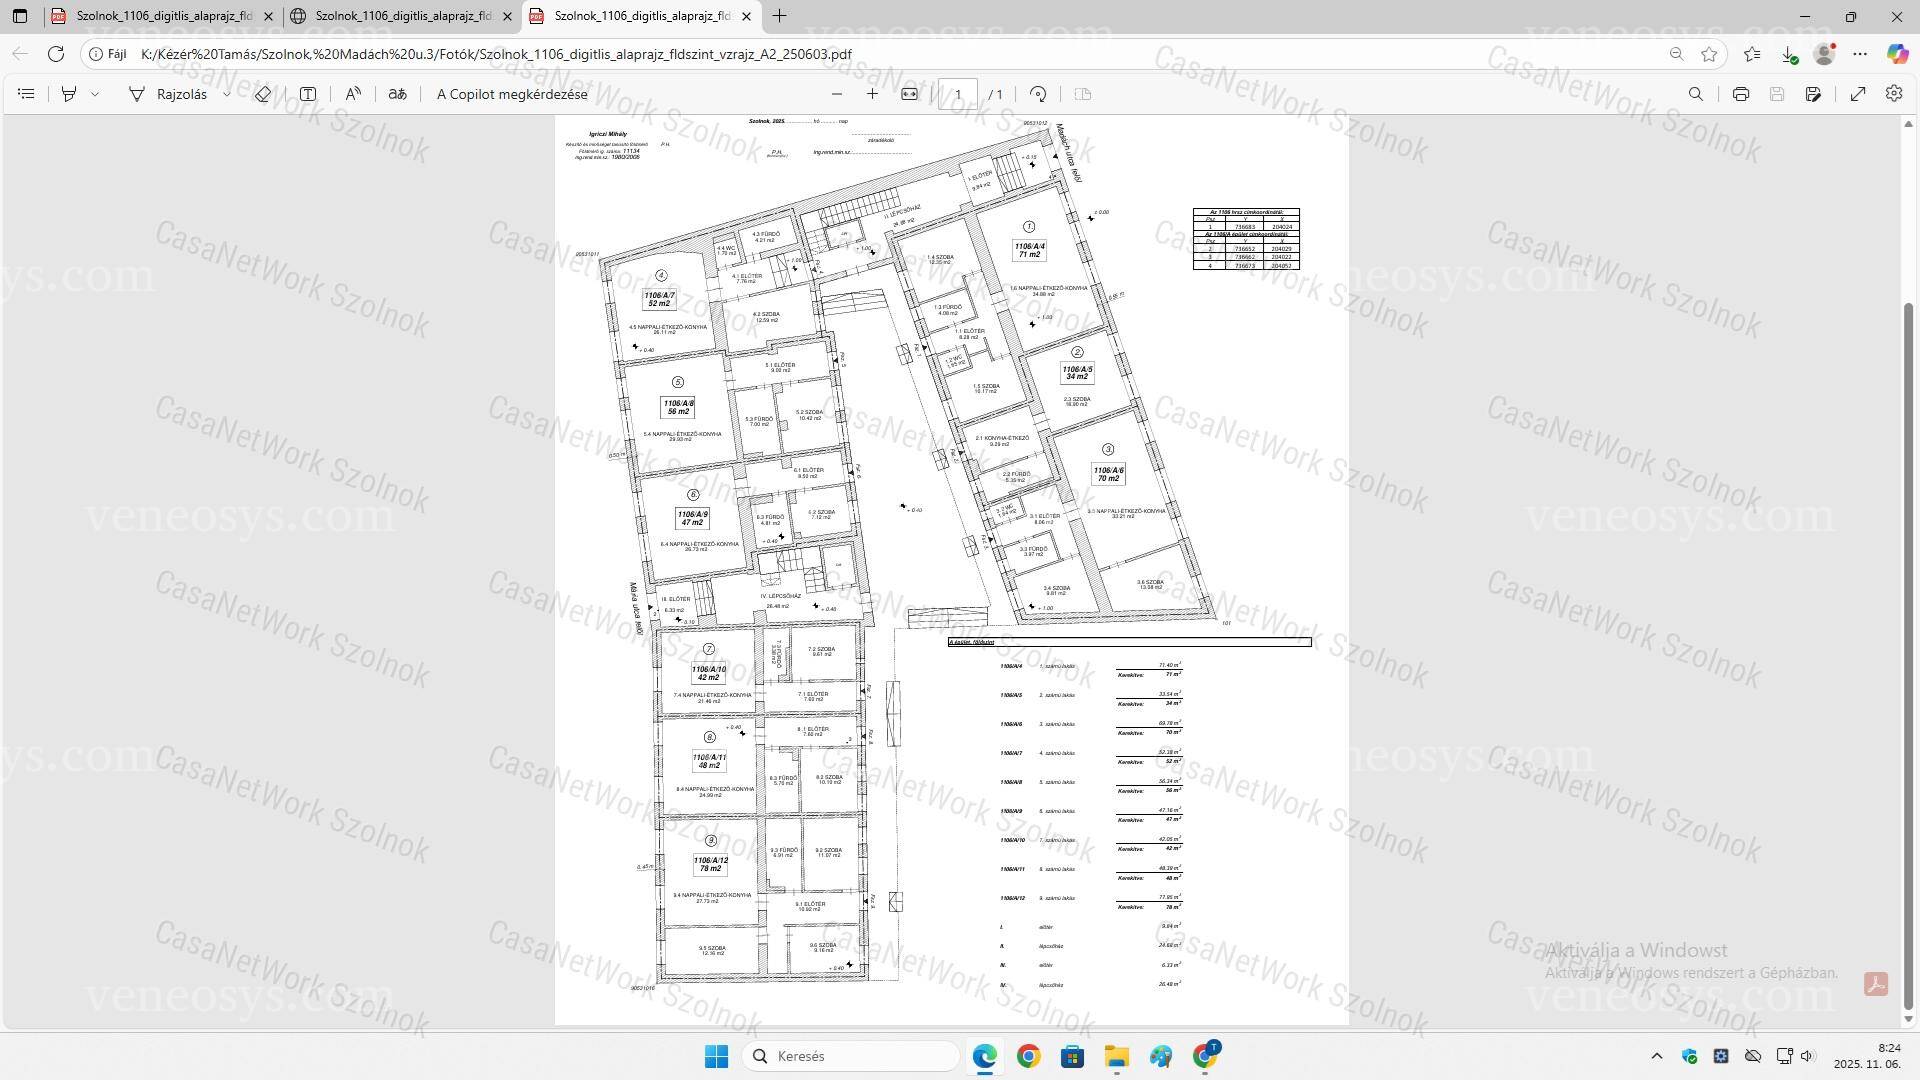
Task: Open the translate tool
Action: click(x=398, y=94)
